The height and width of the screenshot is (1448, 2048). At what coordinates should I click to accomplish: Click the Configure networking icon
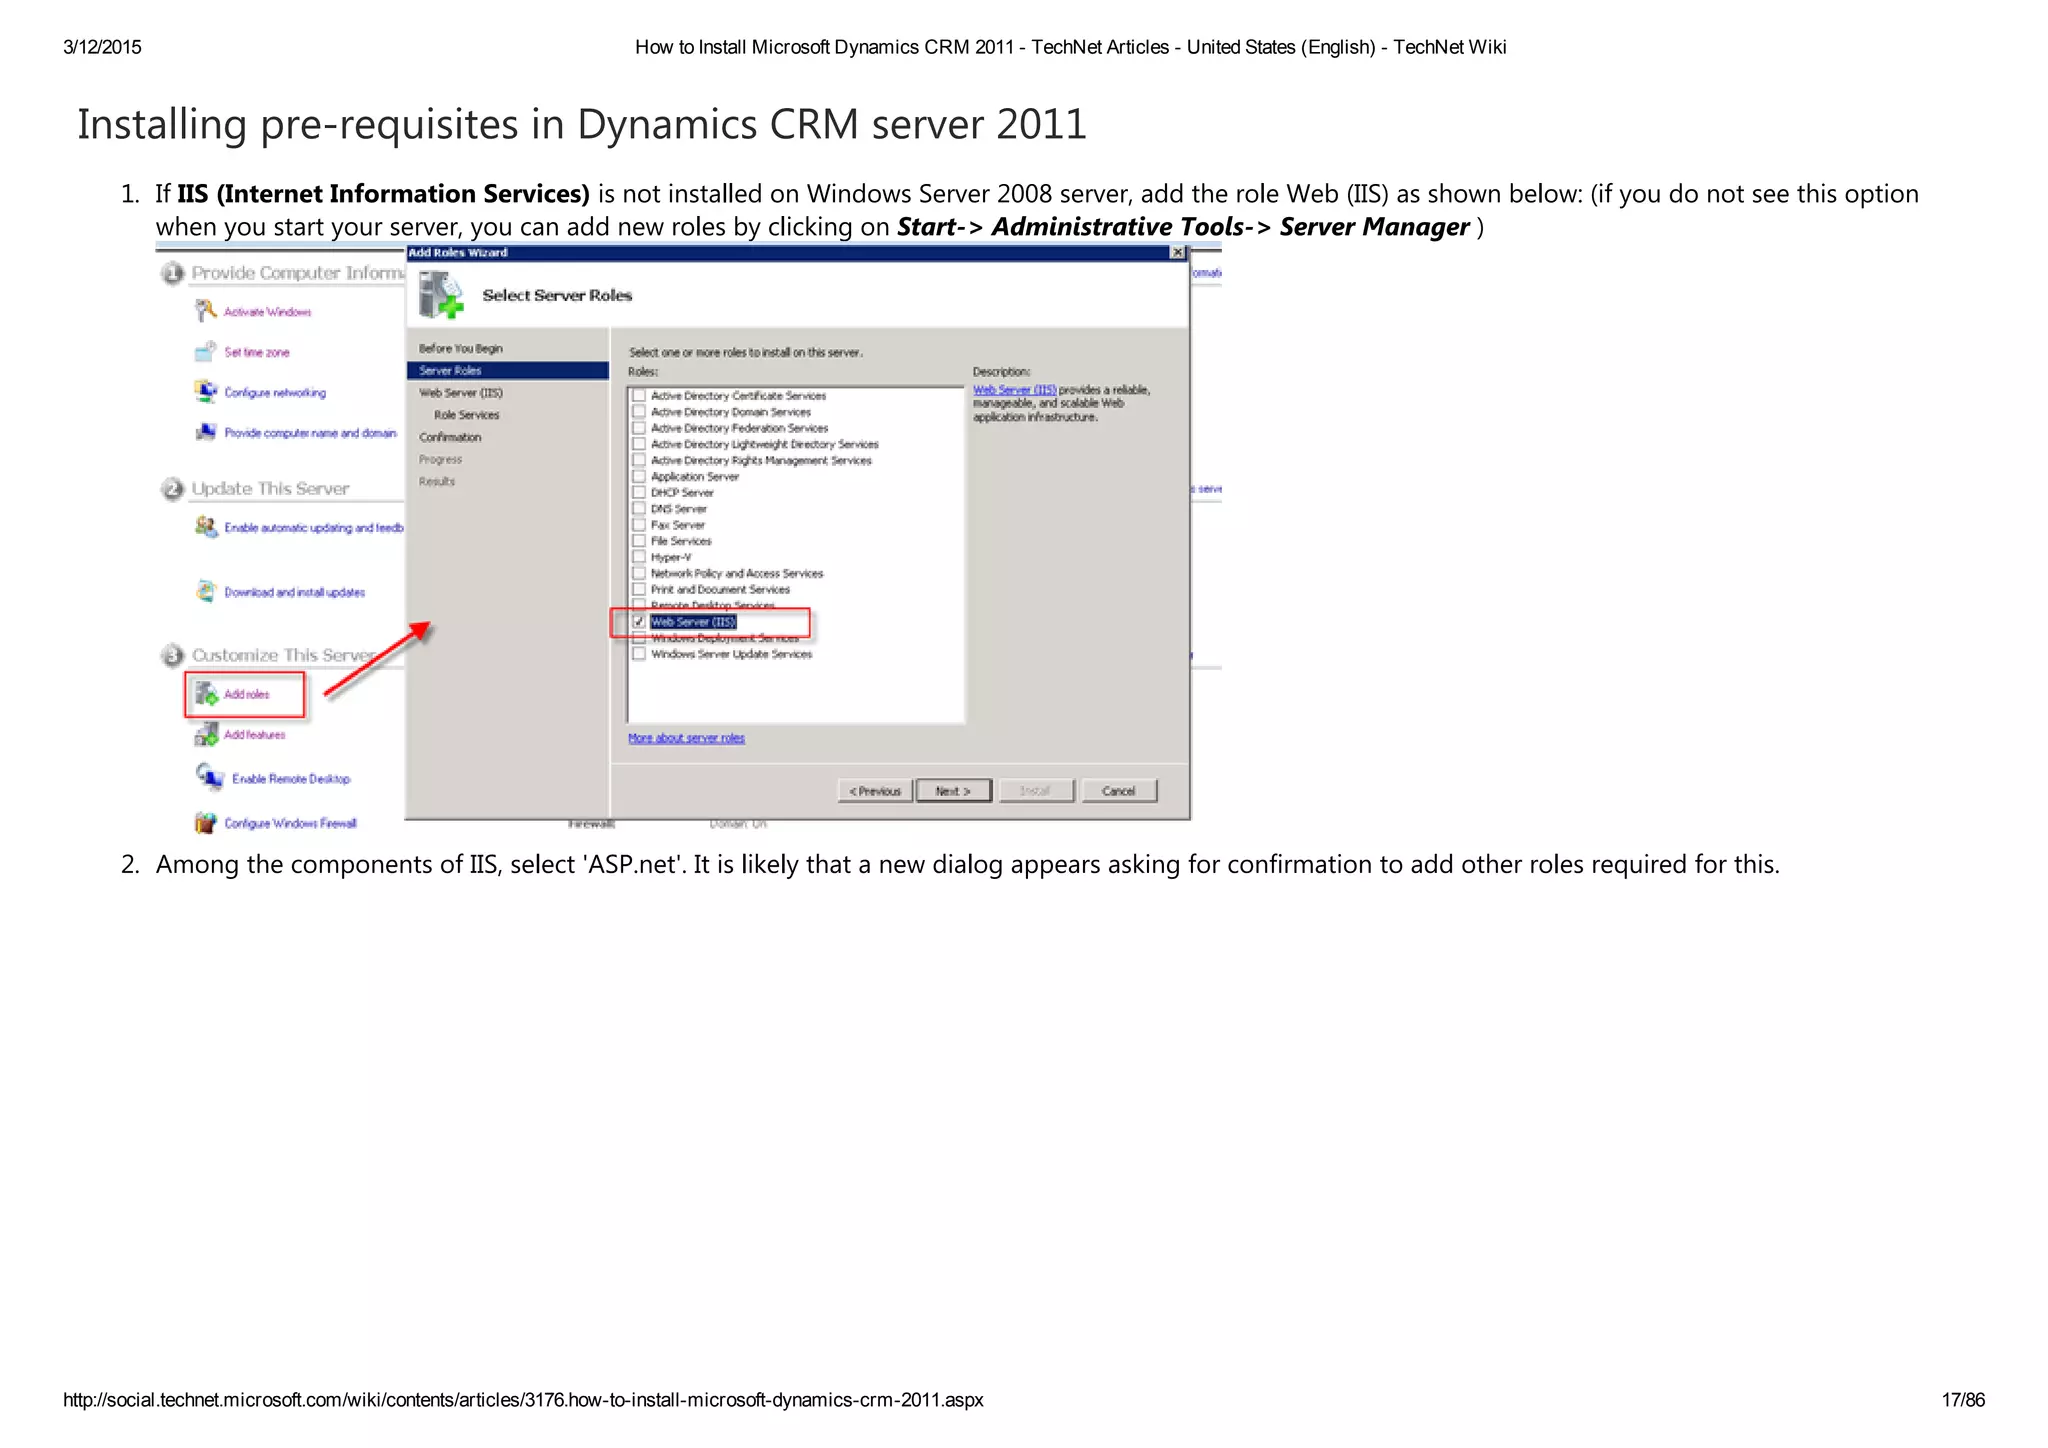(206, 392)
